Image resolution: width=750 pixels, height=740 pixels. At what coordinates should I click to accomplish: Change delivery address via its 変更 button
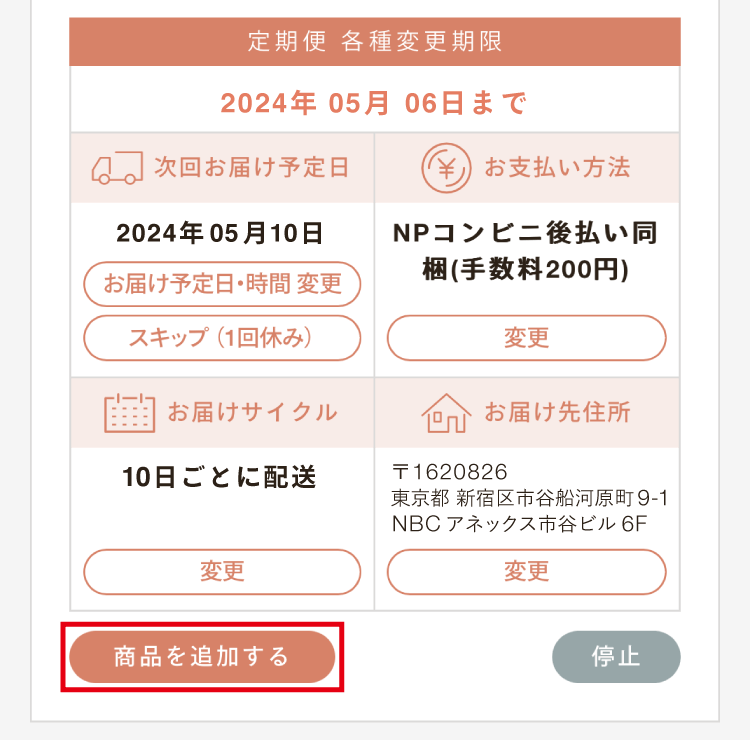pos(527,572)
